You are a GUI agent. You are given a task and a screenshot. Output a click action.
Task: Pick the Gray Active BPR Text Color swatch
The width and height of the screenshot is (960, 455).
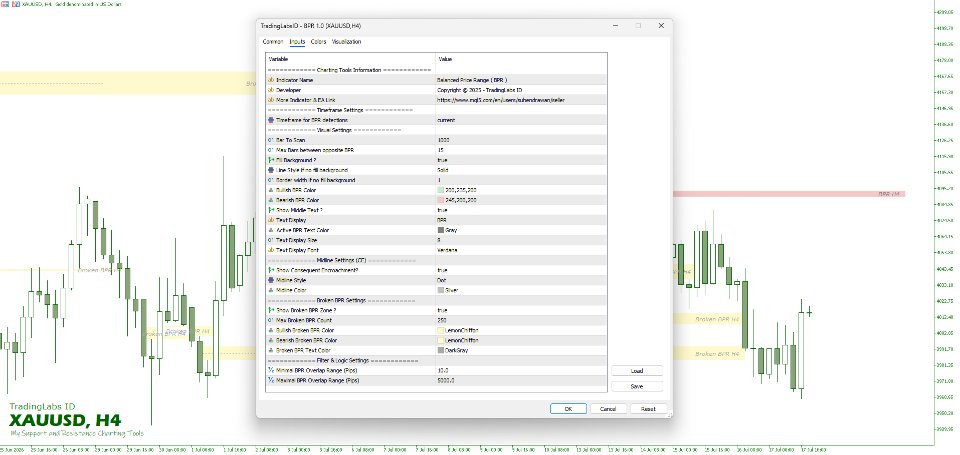[x=441, y=230]
